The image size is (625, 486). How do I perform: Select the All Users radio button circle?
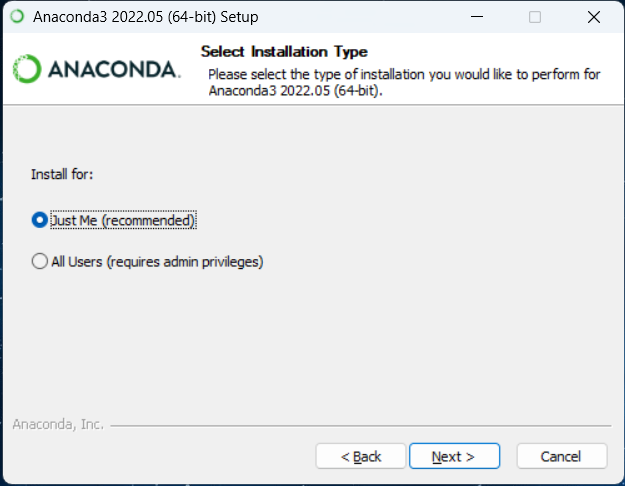pyautogui.click(x=40, y=262)
